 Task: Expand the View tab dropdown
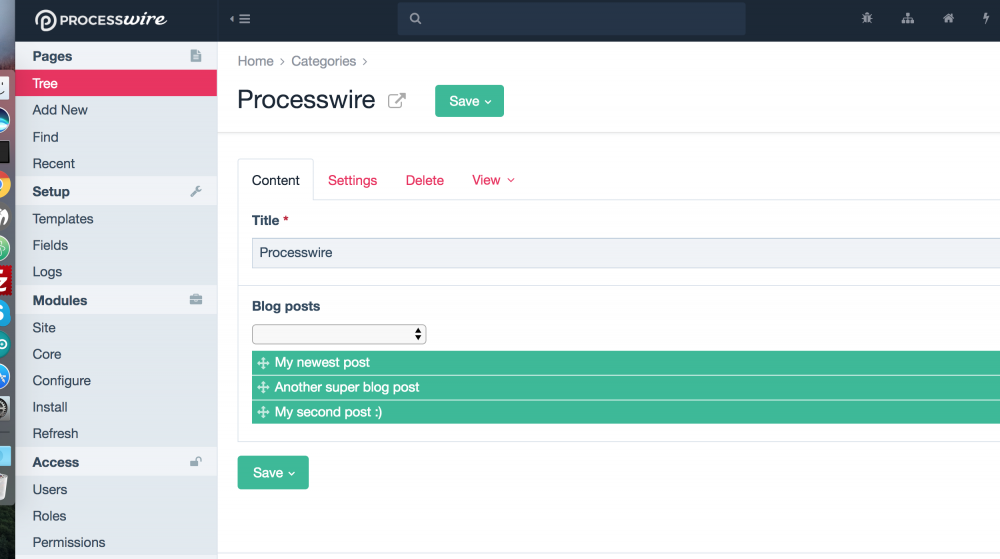click(x=493, y=180)
